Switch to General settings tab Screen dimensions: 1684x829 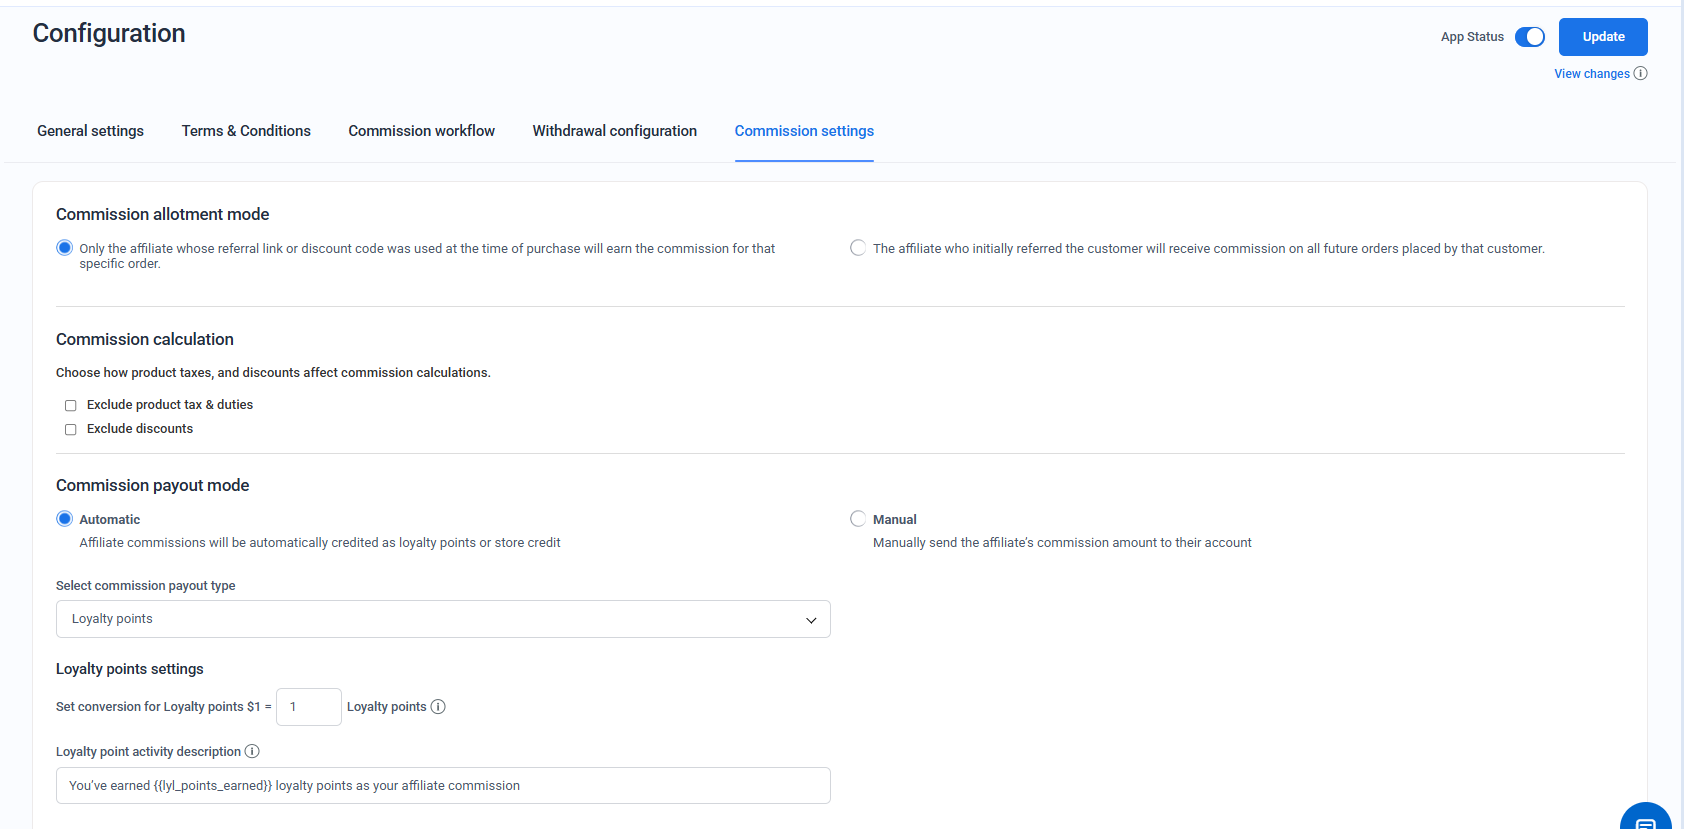tap(90, 131)
